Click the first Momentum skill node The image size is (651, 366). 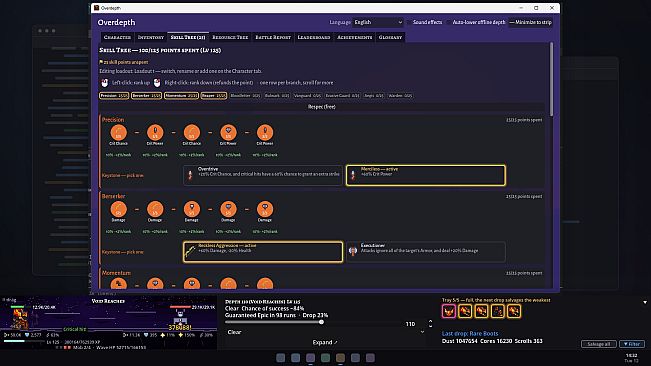click(x=118, y=284)
